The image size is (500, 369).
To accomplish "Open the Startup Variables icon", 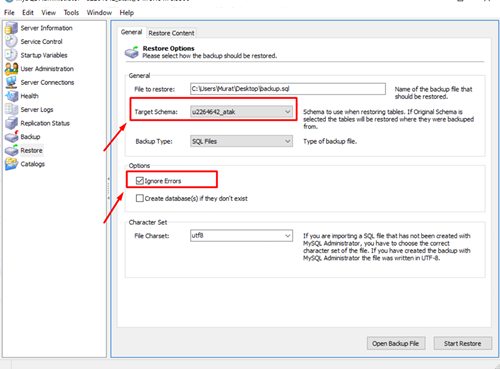I will (x=11, y=55).
